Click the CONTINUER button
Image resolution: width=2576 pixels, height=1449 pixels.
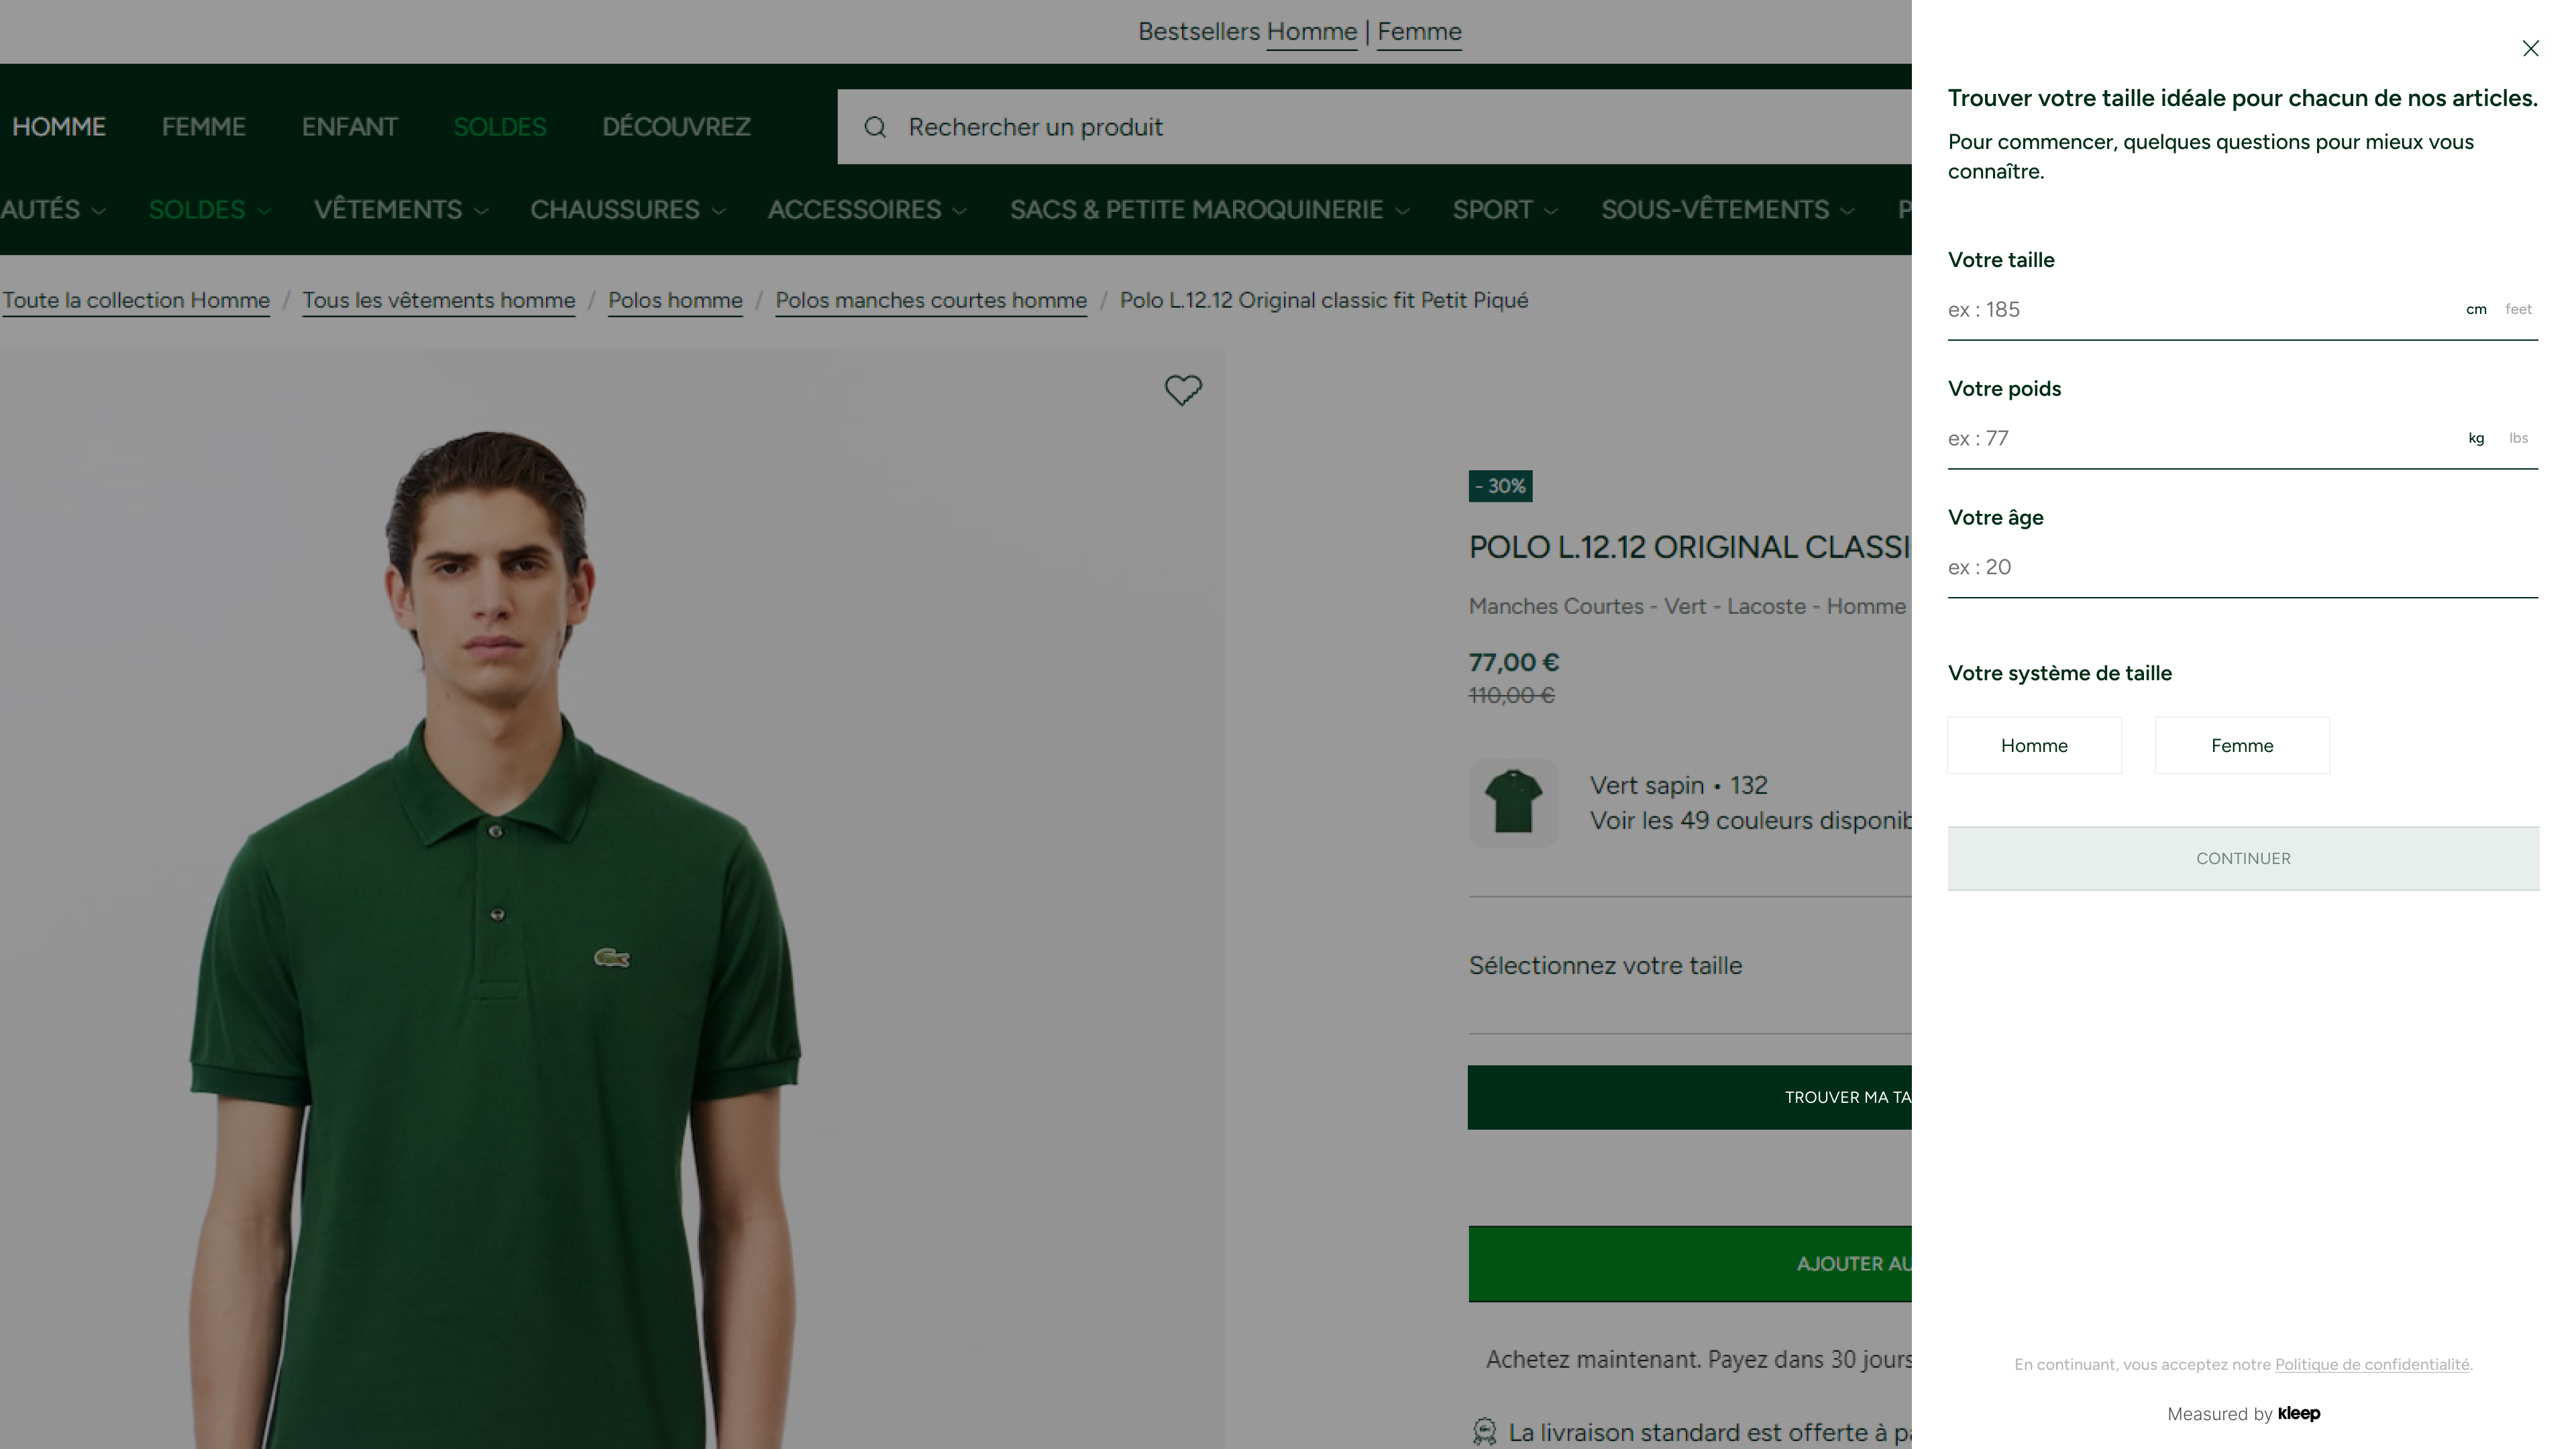[x=2243, y=858]
